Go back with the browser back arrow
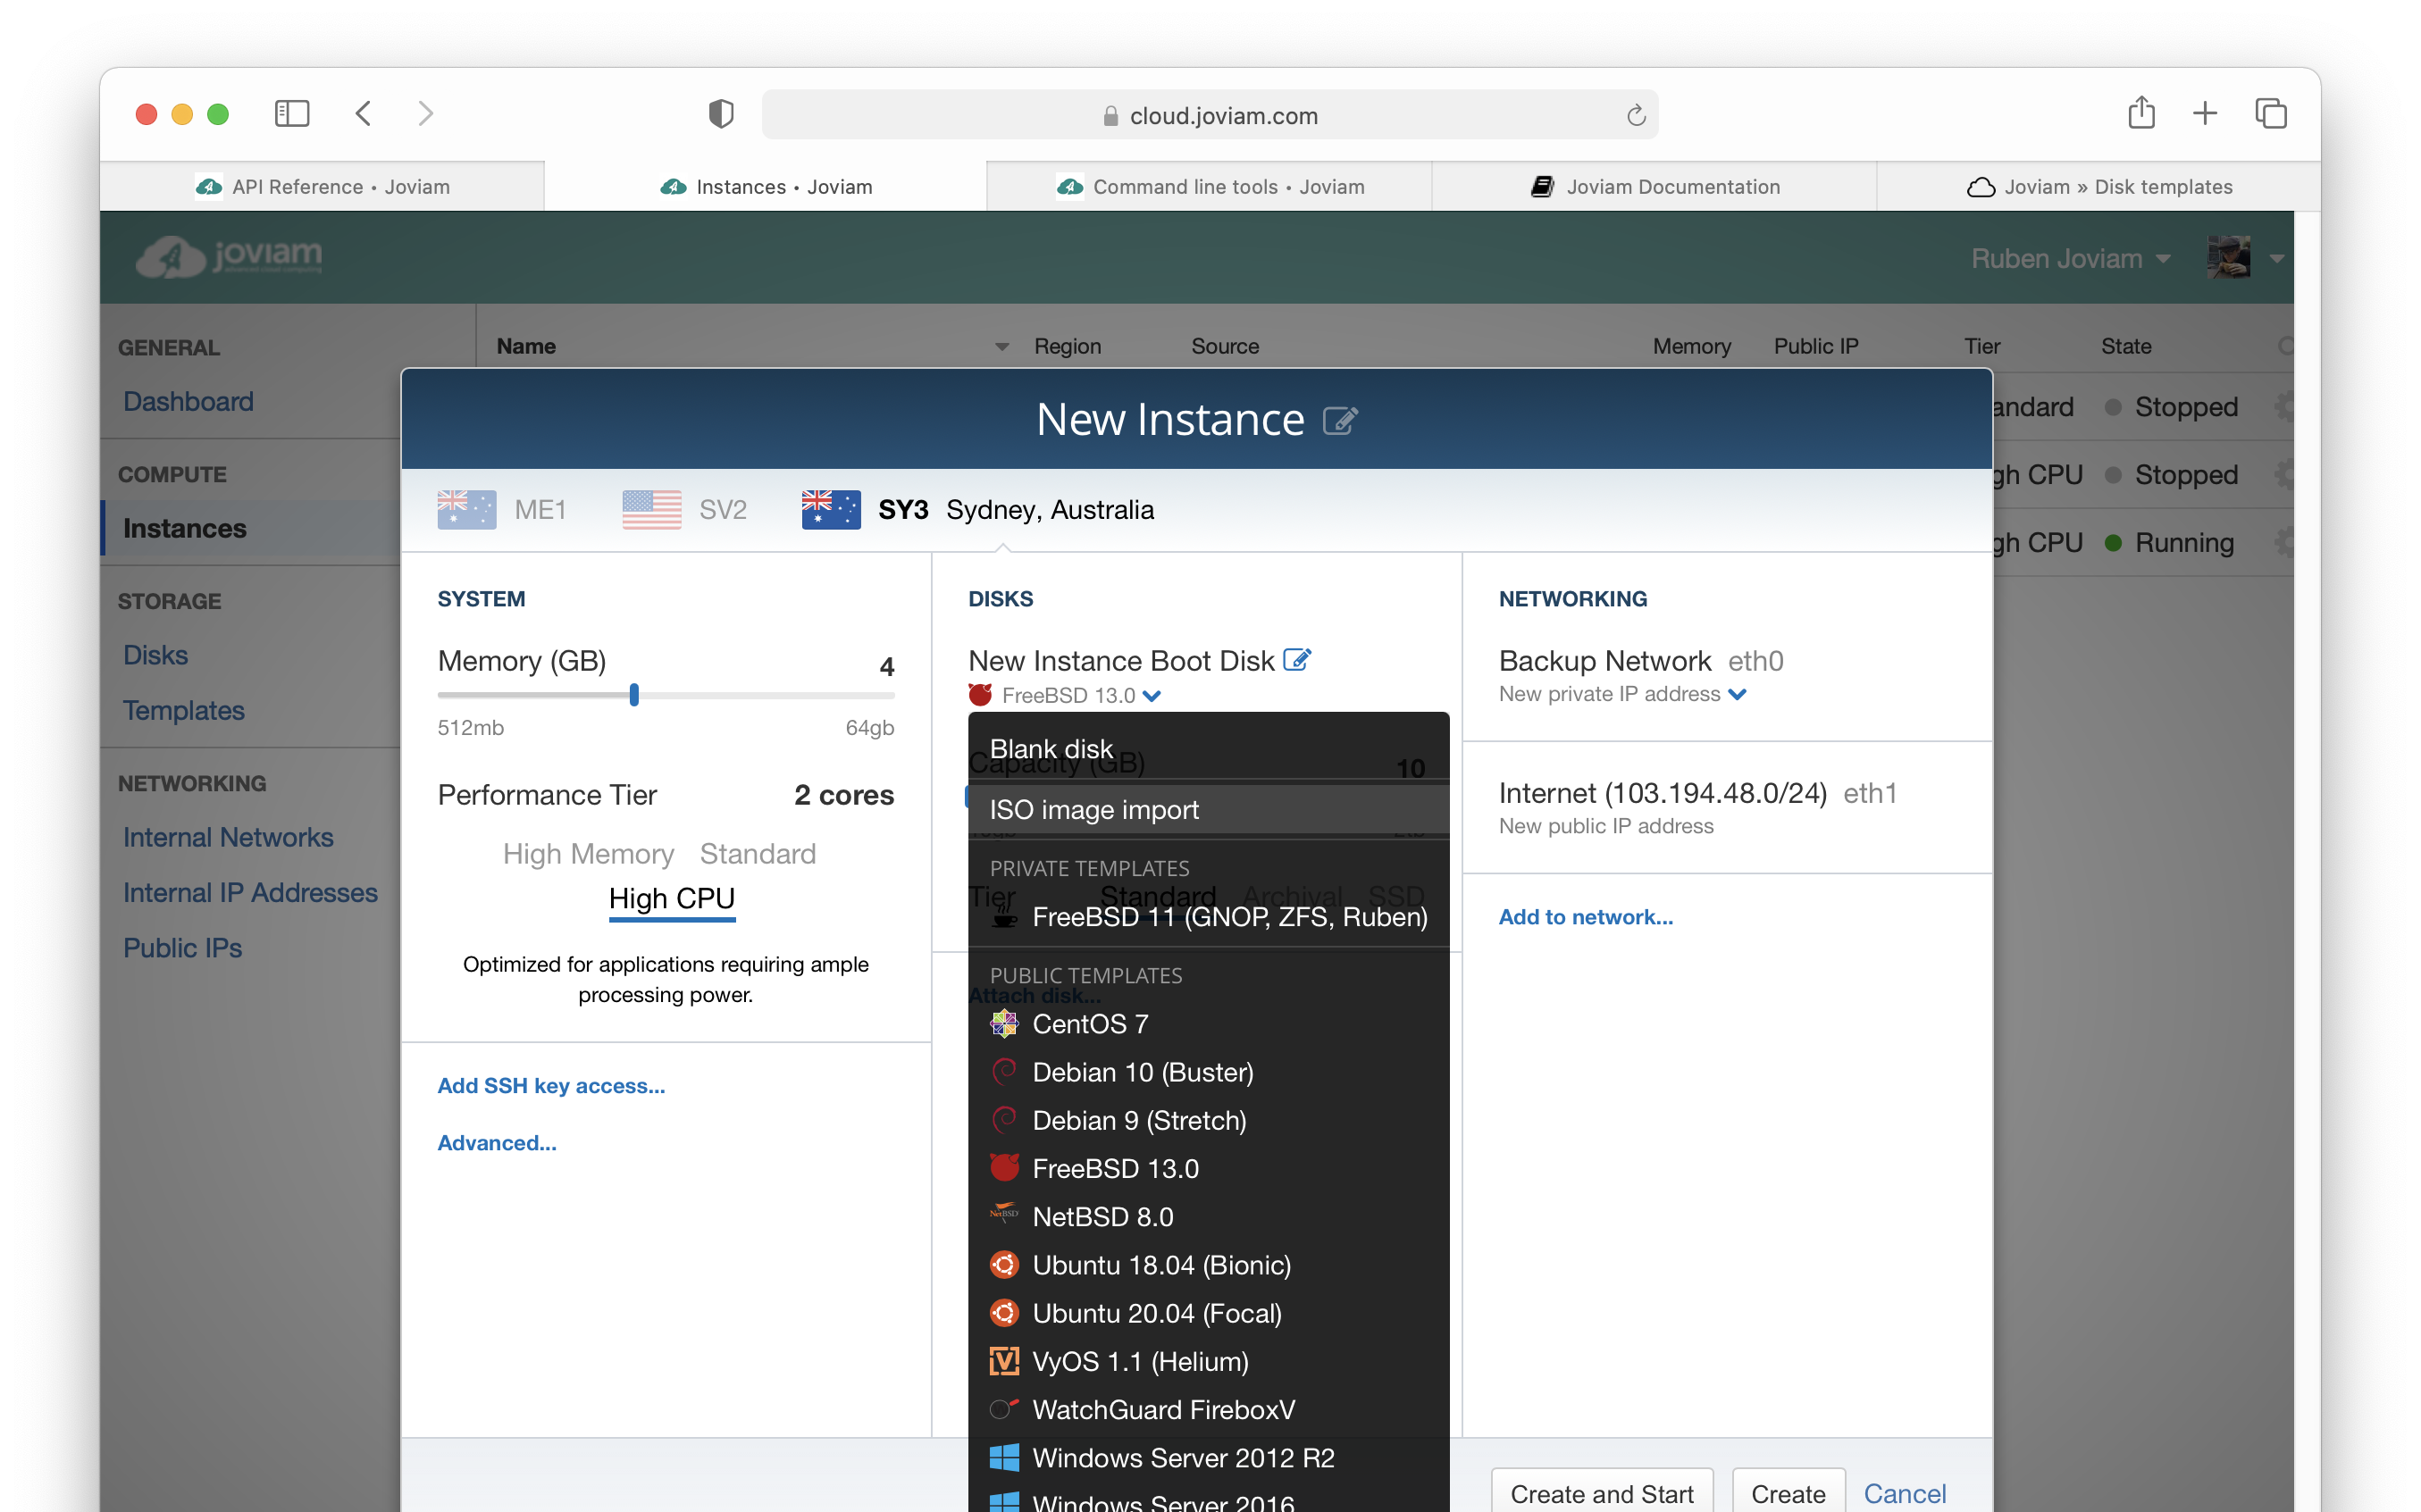Image resolution: width=2421 pixels, height=1512 pixels. [363, 114]
